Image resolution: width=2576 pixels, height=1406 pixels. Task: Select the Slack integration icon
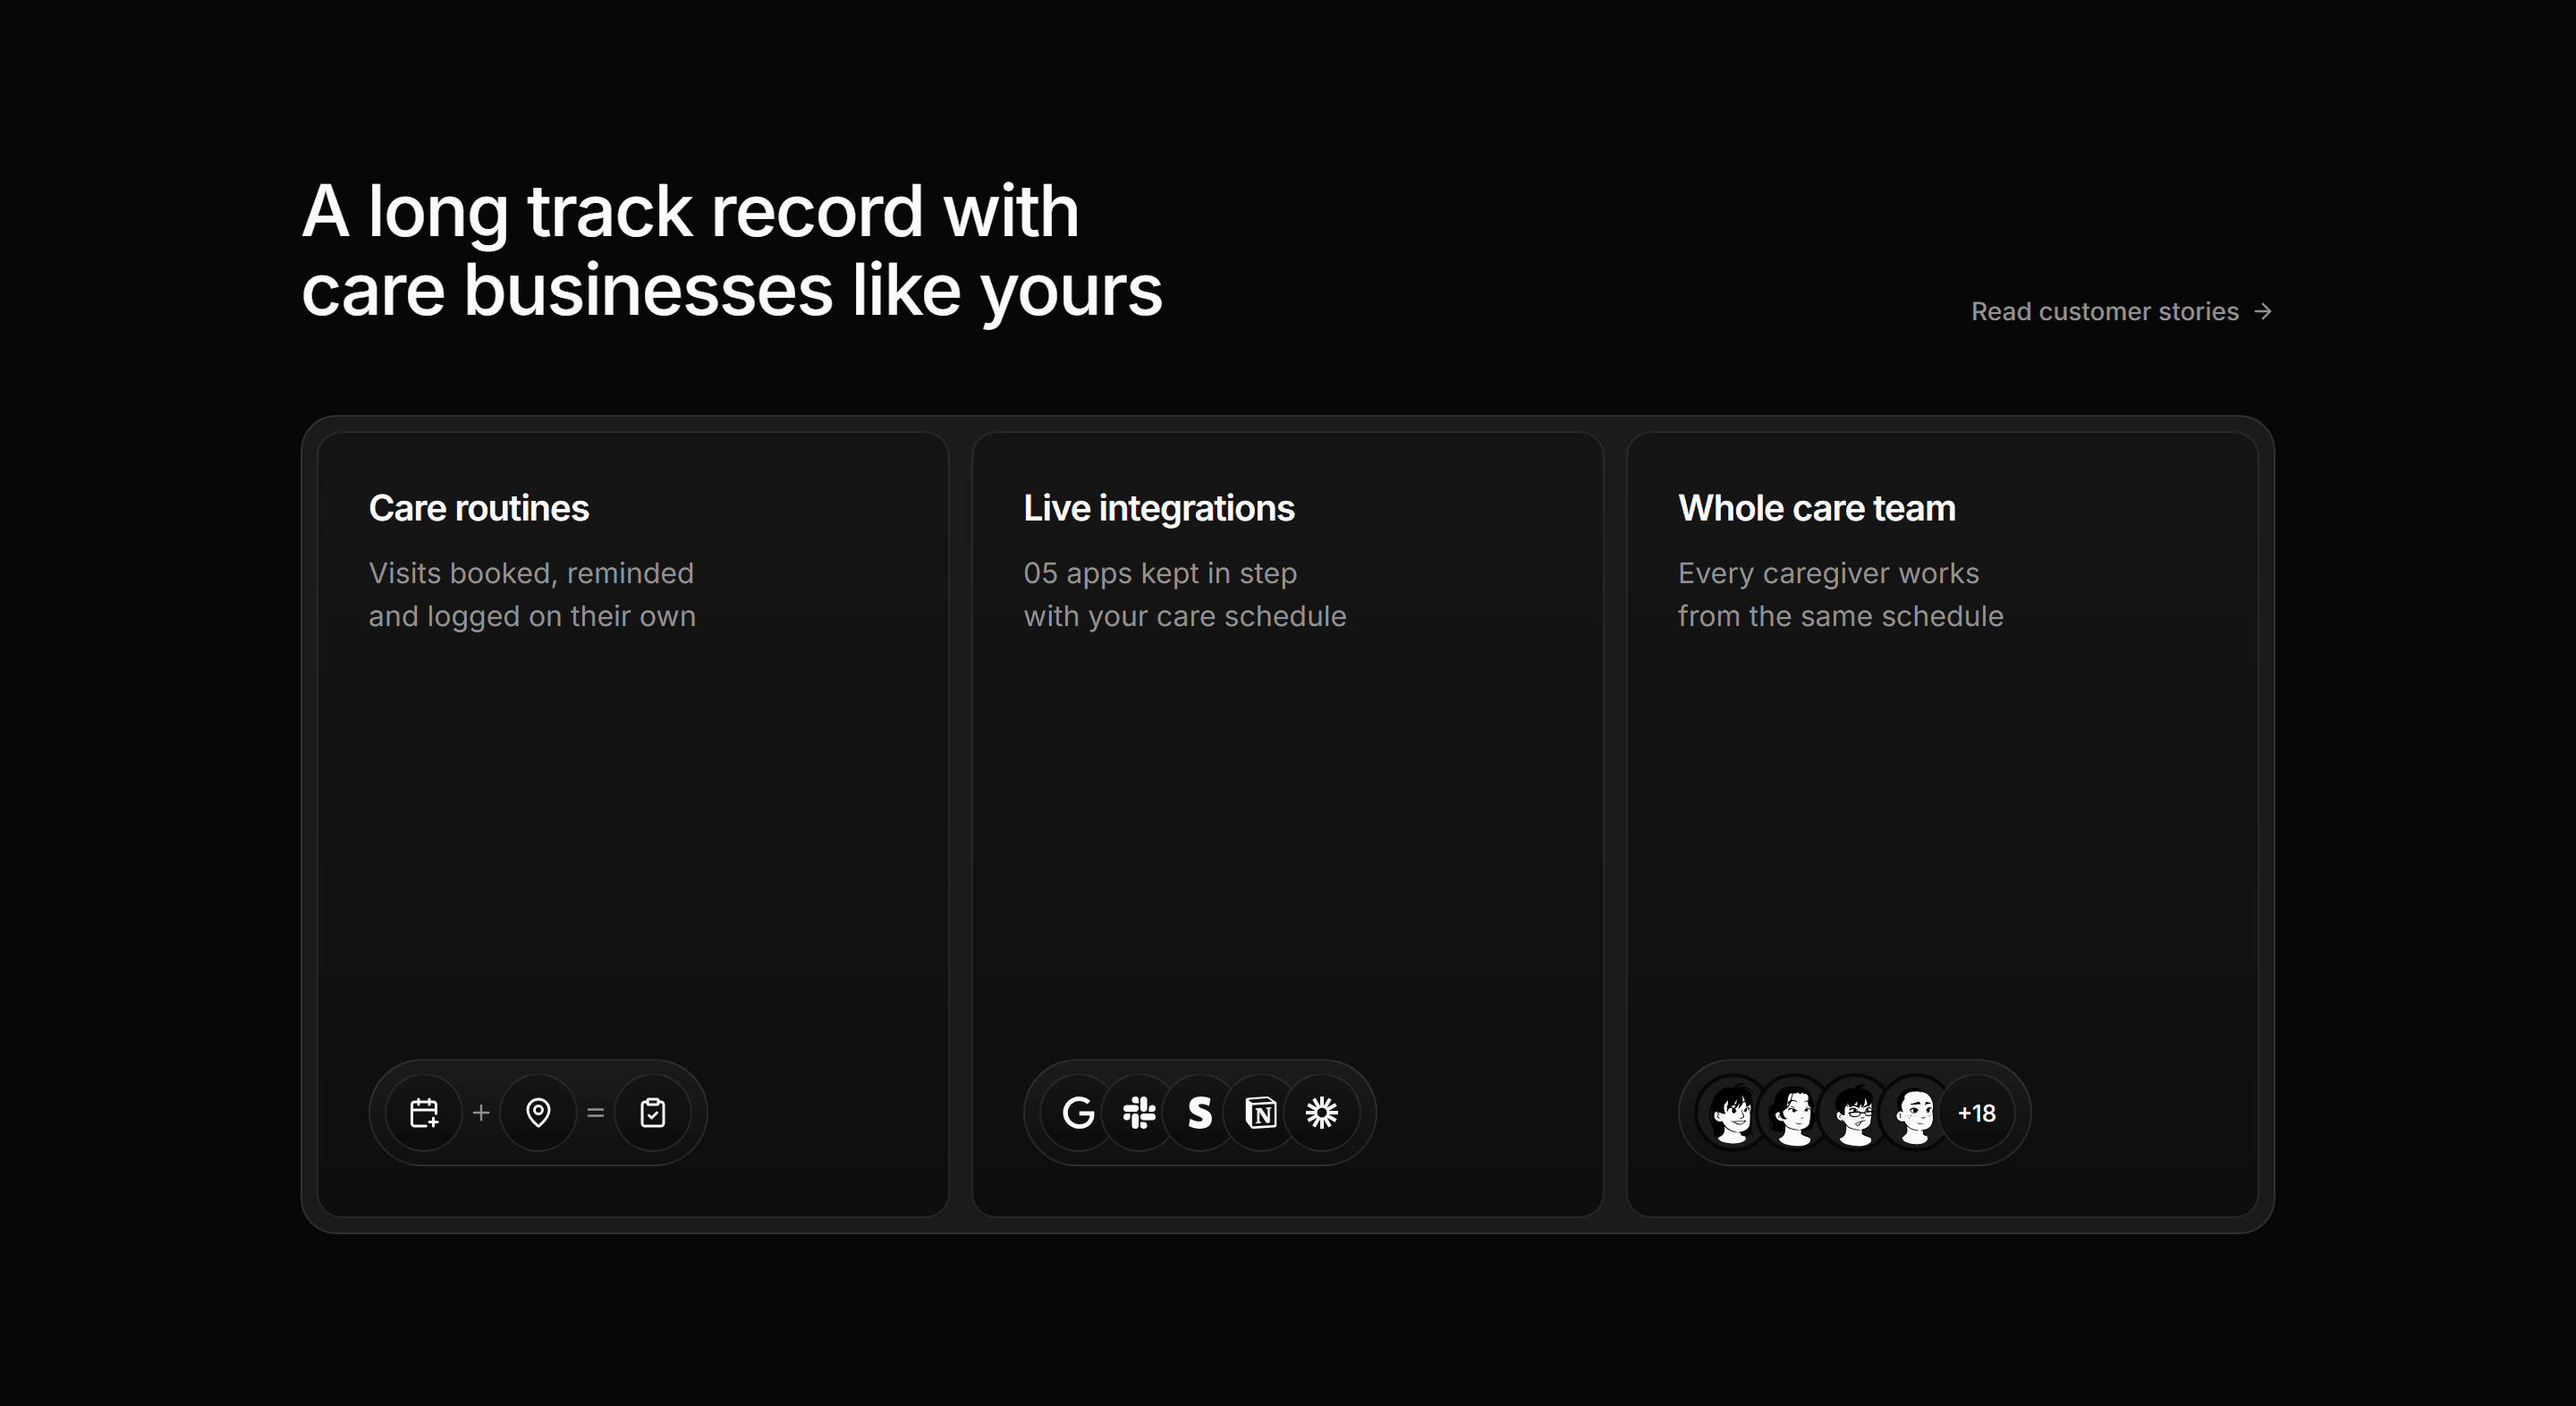(1139, 1113)
